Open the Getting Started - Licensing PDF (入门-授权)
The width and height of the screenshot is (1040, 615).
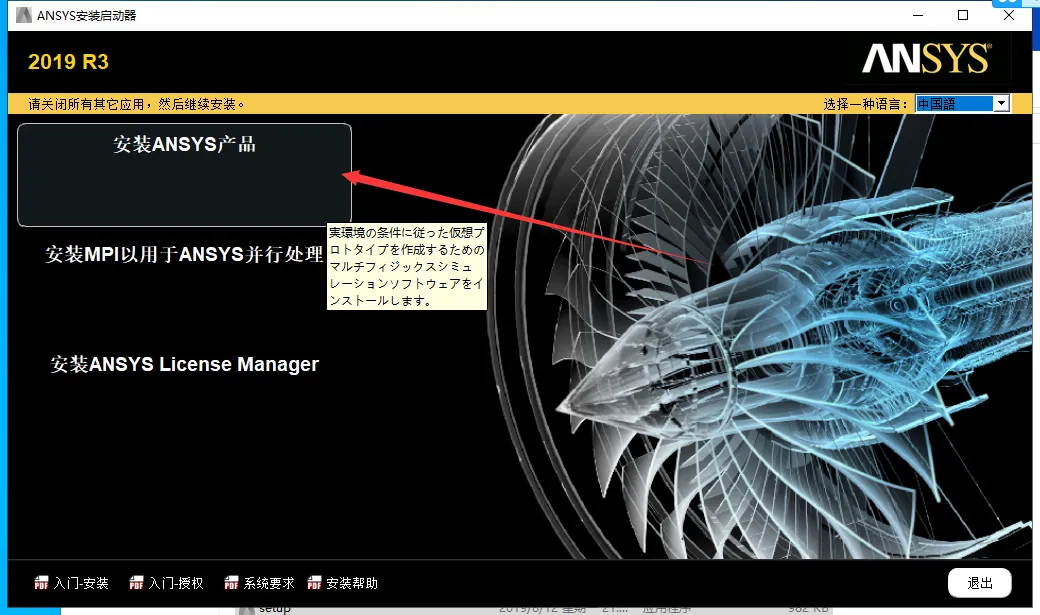click(x=166, y=583)
